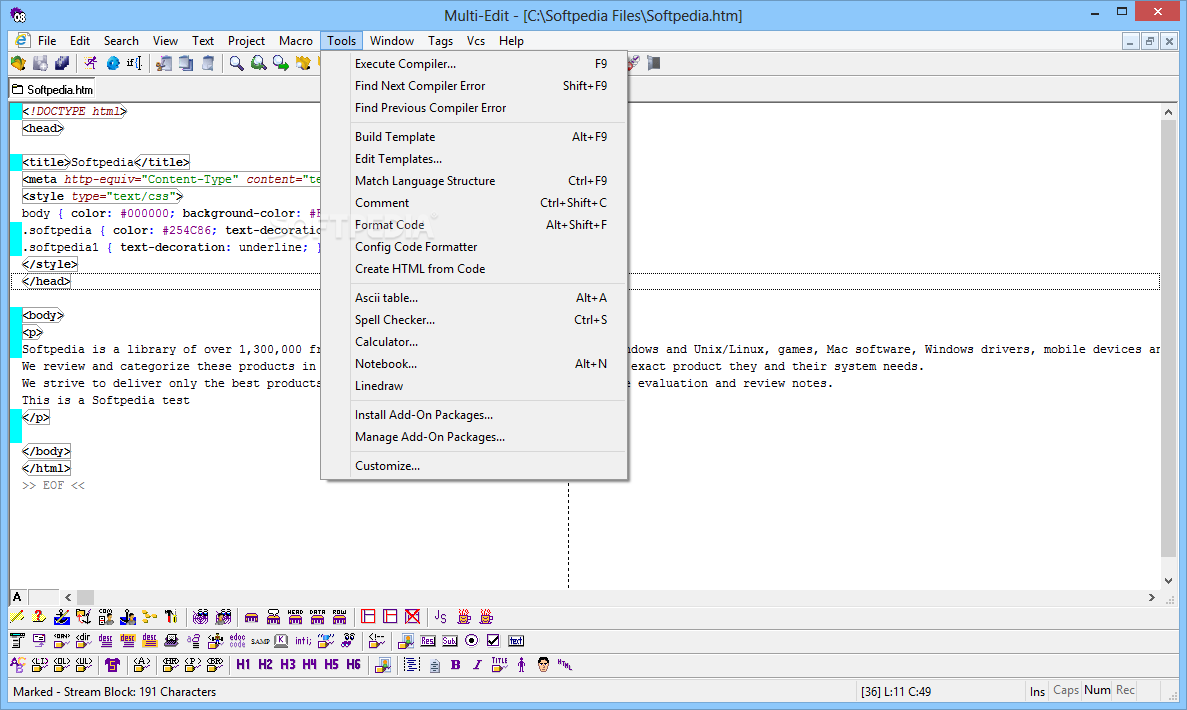Image resolution: width=1187 pixels, height=710 pixels.
Task: Apply the italic I tag icon
Action: 477,665
